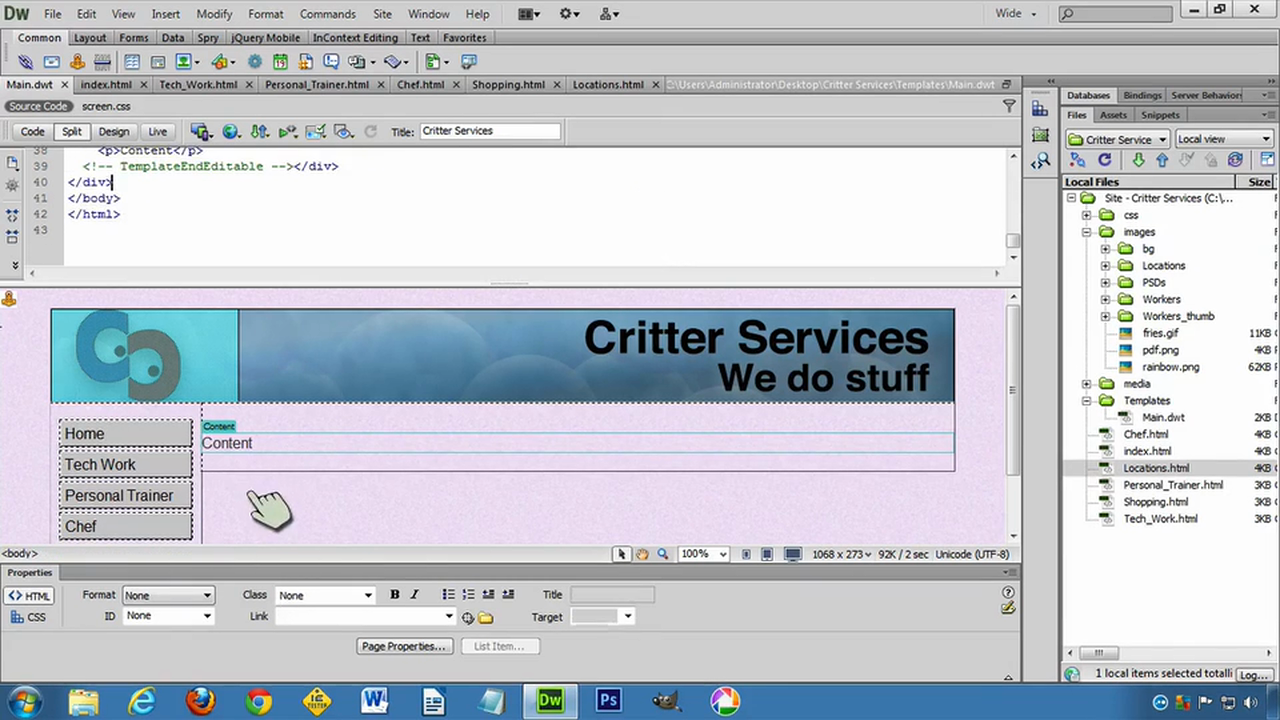The width and height of the screenshot is (1280, 720).
Task: Click the Bold button in Properties
Action: 394,595
